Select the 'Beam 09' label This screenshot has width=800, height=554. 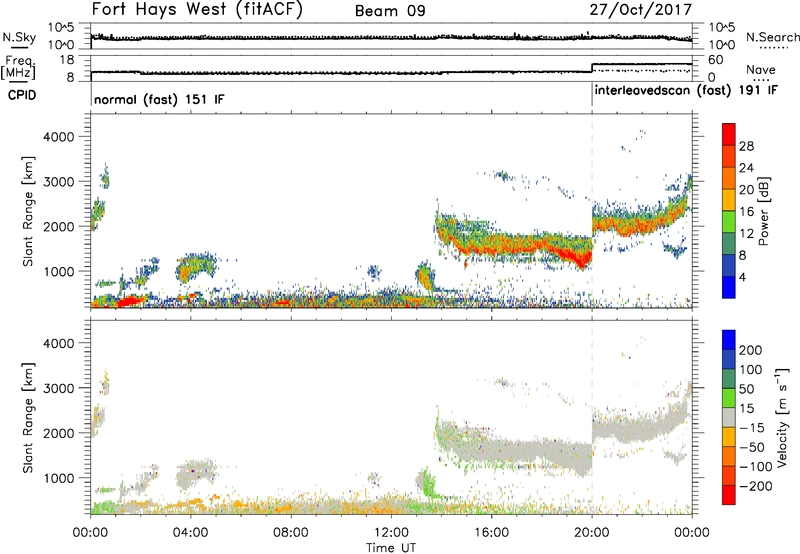click(x=390, y=11)
